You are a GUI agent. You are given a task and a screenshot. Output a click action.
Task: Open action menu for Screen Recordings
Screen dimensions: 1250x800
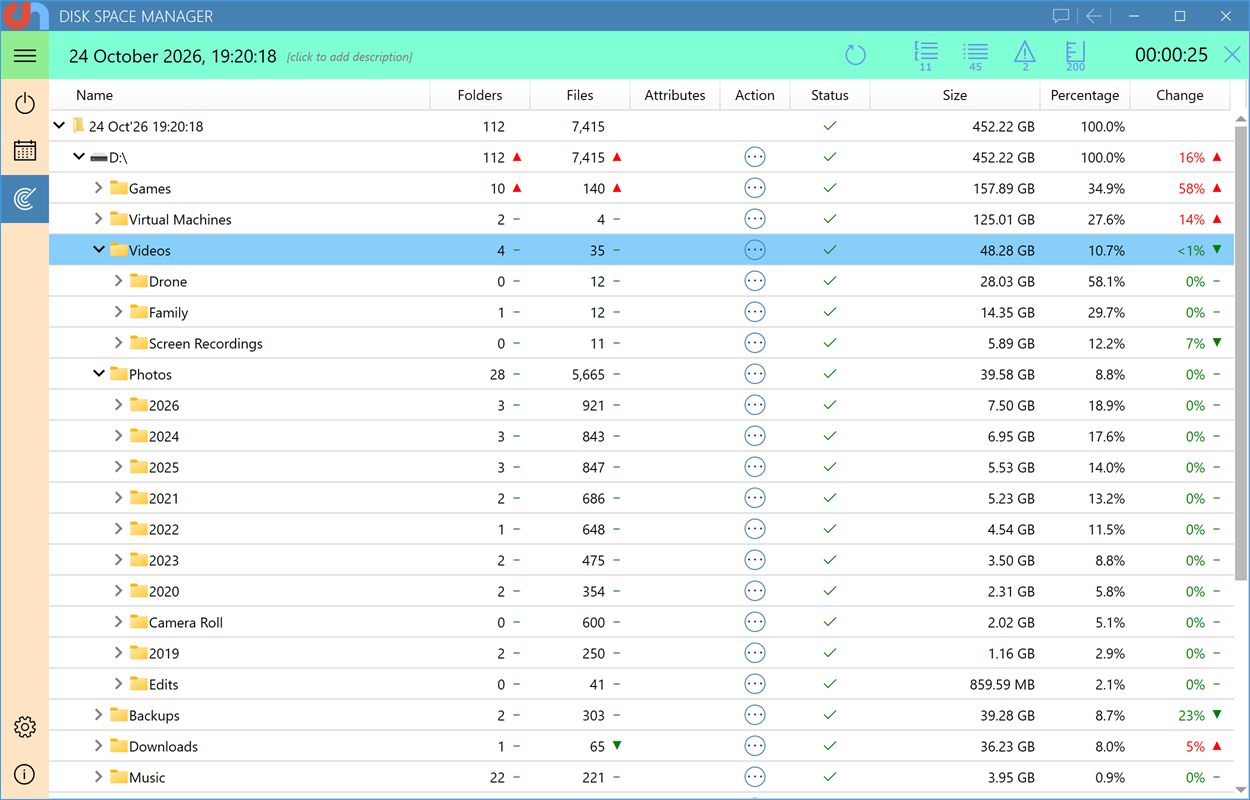pyautogui.click(x=755, y=343)
